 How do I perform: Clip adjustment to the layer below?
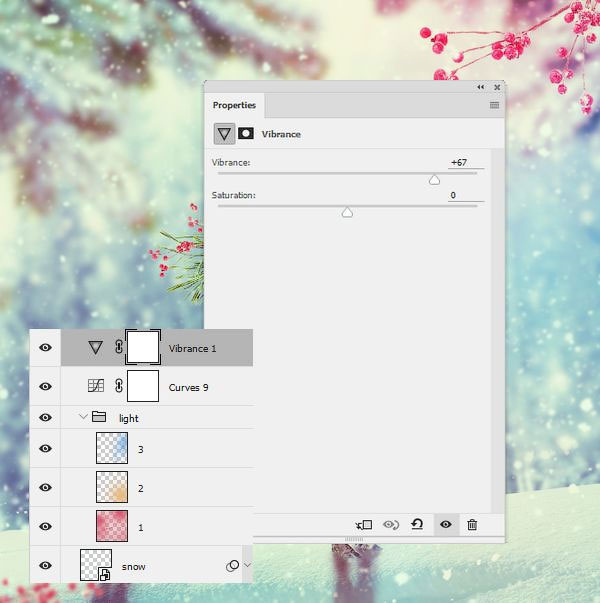pos(364,525)
